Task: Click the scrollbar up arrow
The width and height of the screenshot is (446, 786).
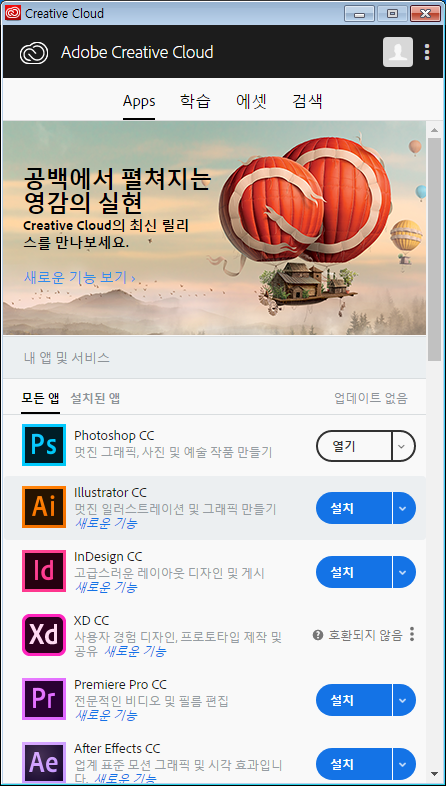Action: 435,129
